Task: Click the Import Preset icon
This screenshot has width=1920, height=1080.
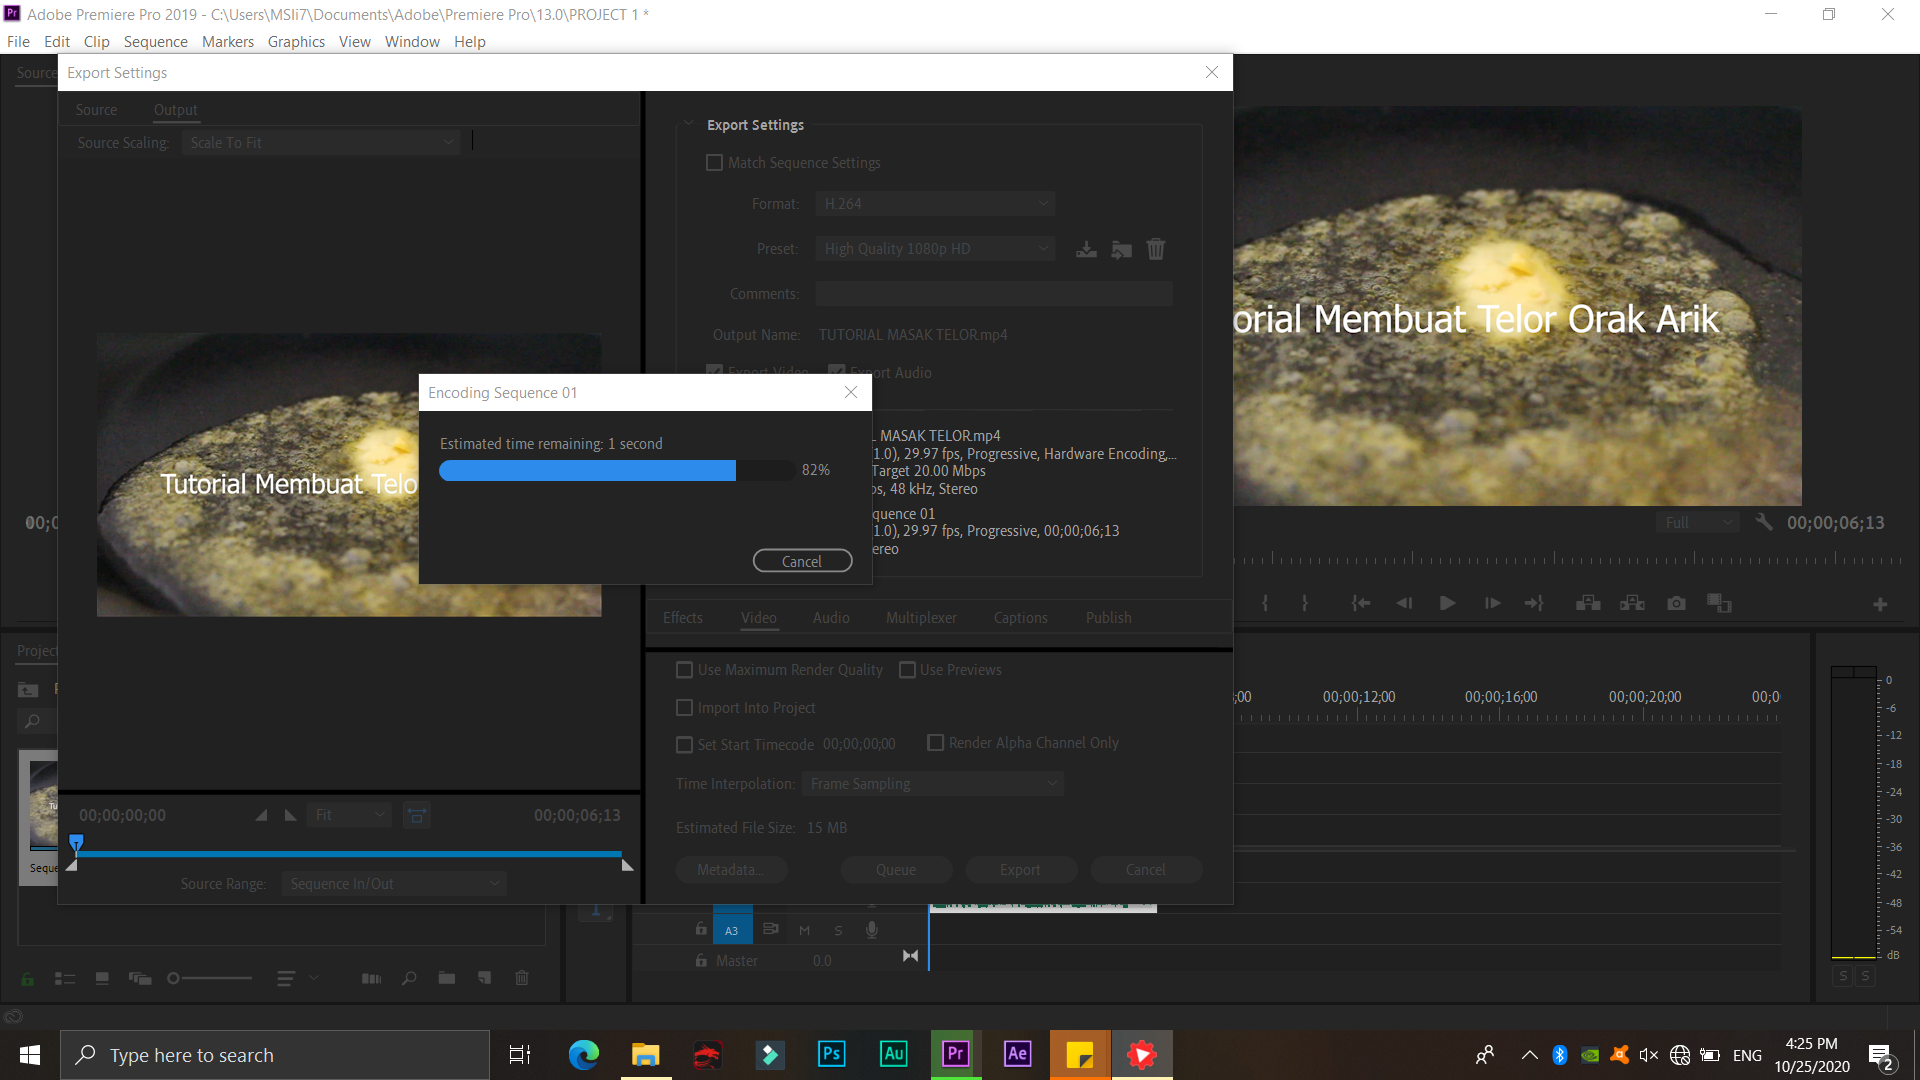Action: pyautogui.click(x=1122, y=249)
